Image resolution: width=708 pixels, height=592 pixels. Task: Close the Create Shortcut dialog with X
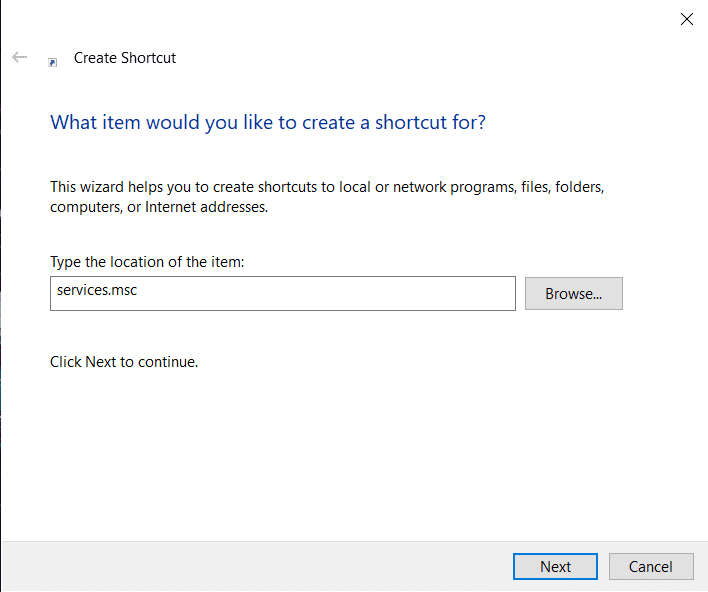(x=687, y=19)
